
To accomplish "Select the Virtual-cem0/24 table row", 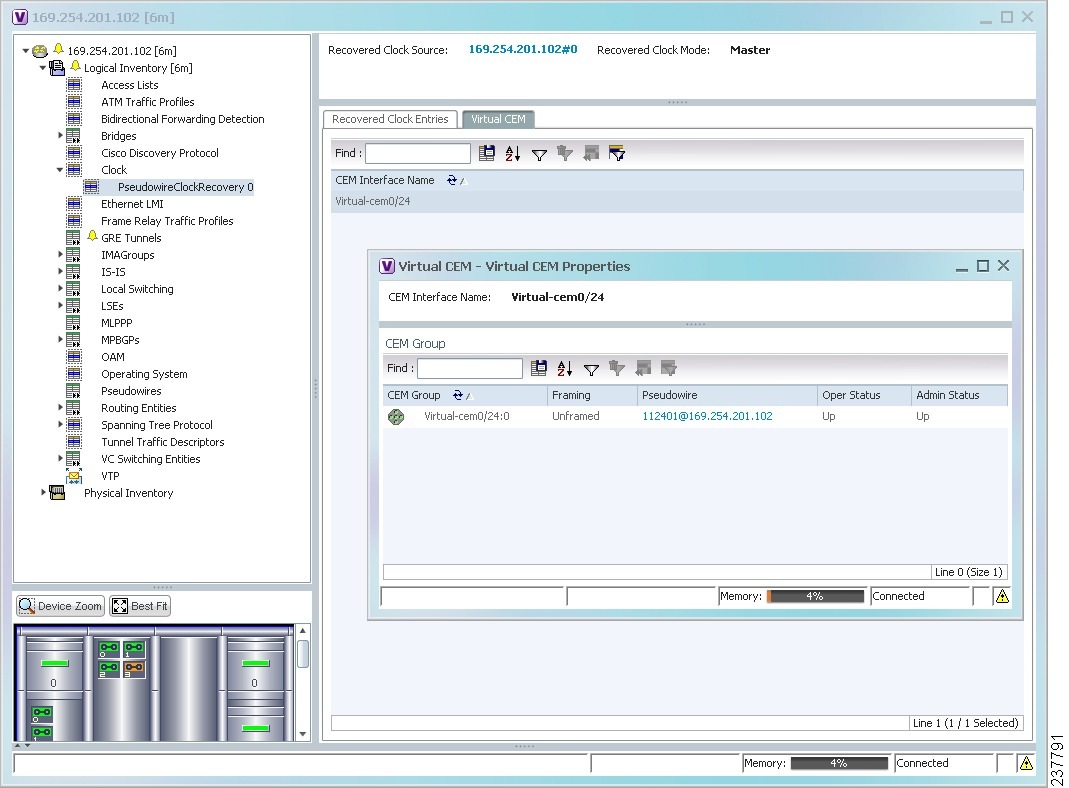I will pyautogui.click(x=677, y=202).
